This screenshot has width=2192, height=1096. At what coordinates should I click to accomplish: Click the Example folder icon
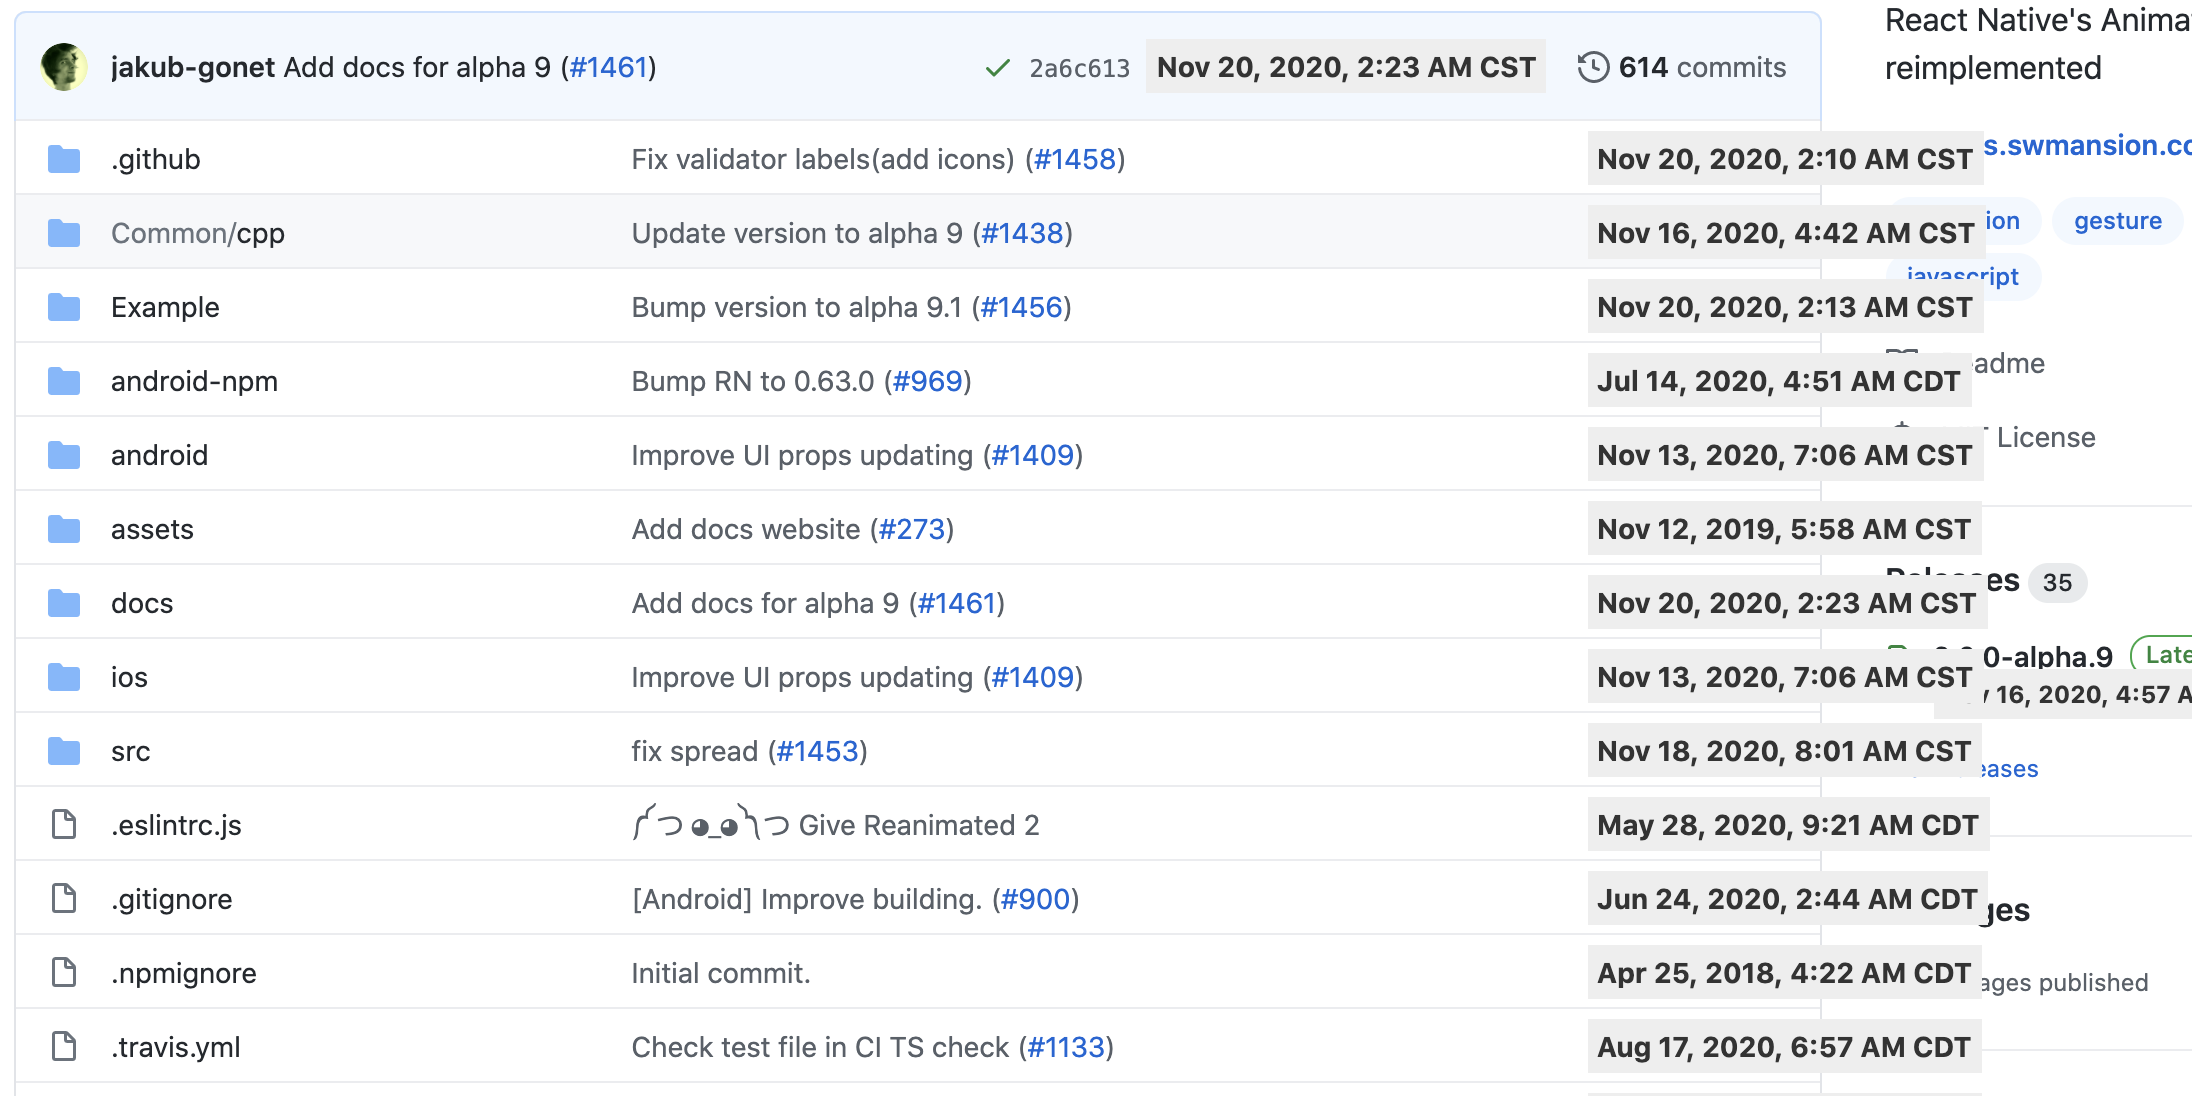tap(64, 307)
